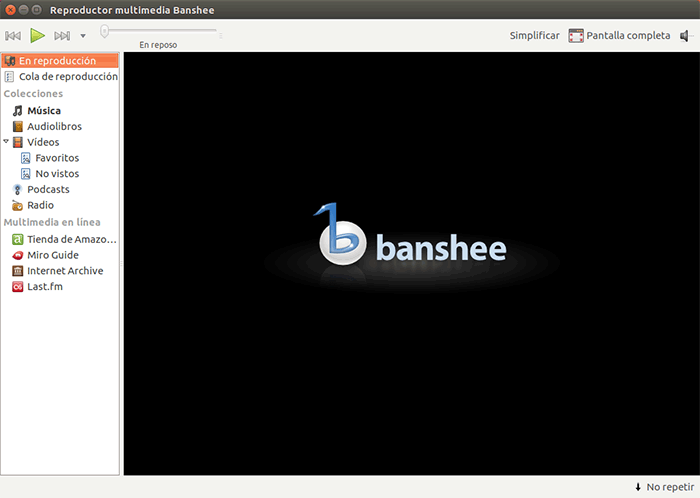Click the seek slider handle
The height and width of the screenshot is (498, 700).
click(104, 31)
